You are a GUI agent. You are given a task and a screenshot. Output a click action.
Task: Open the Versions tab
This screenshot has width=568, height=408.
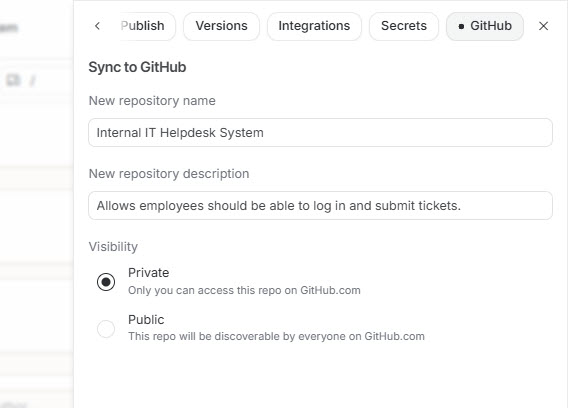(x=221, y=26)
